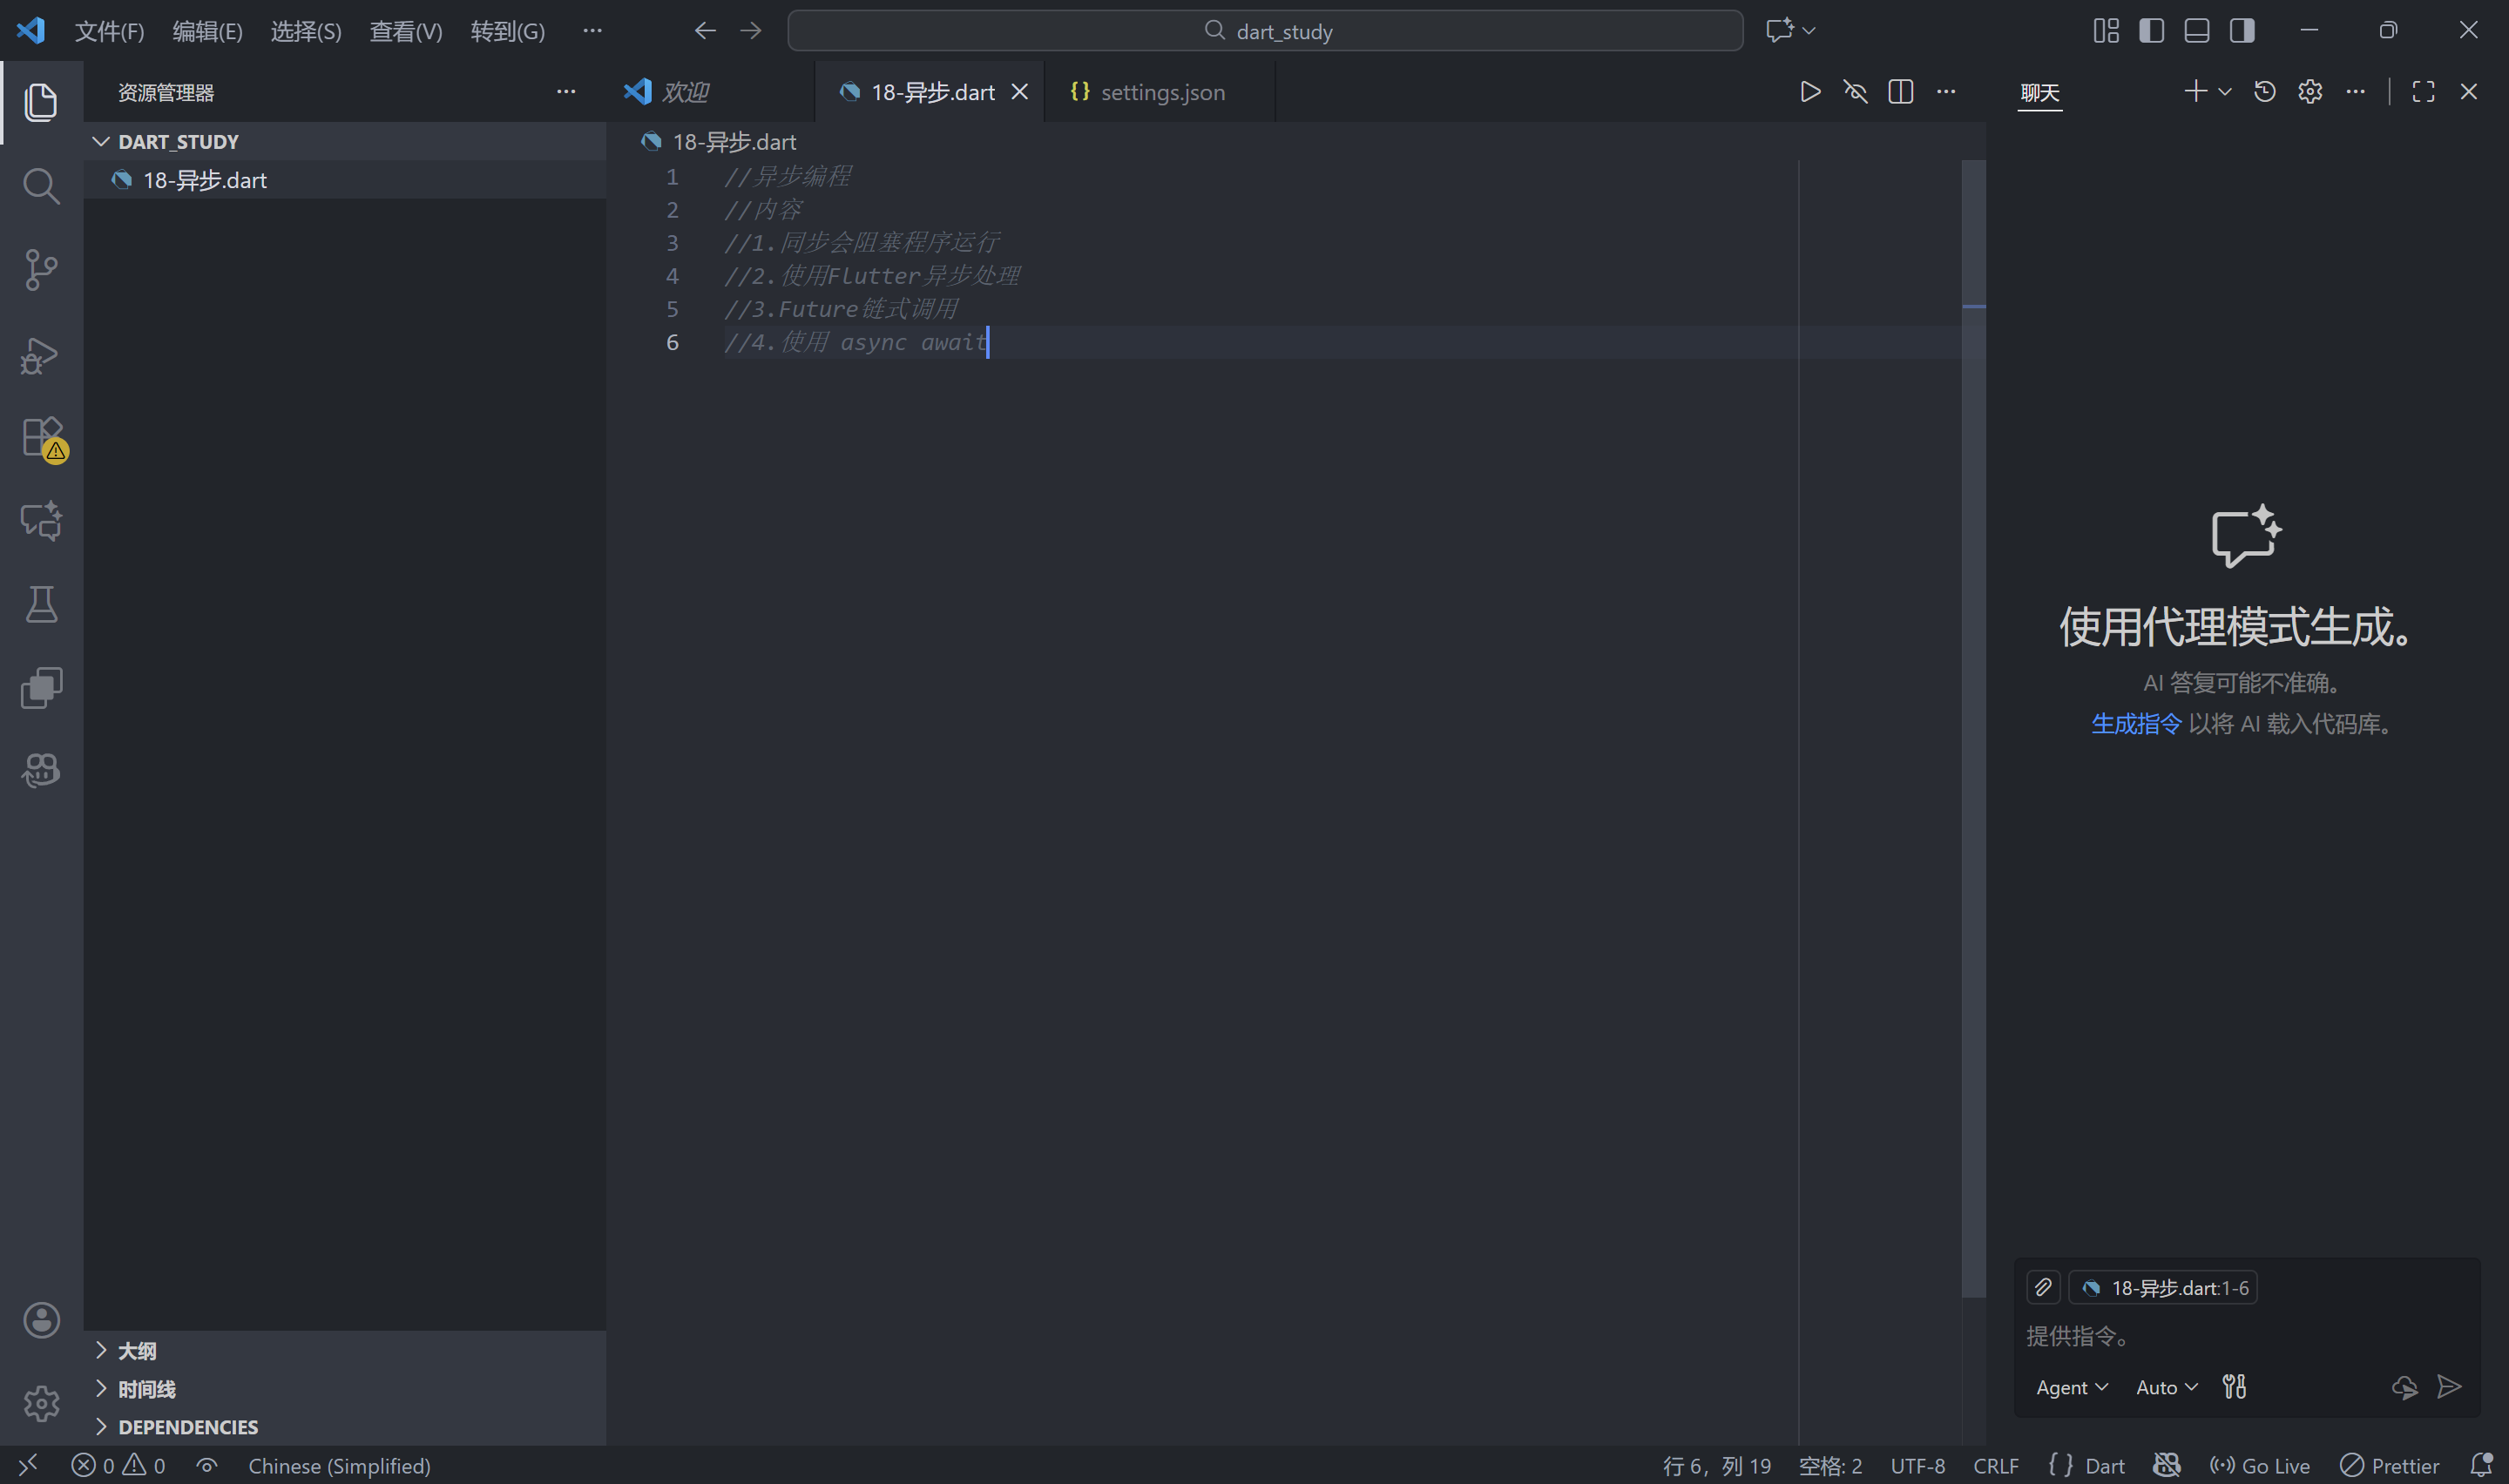
Task: Open the Testing flask view
Action: 41,604
